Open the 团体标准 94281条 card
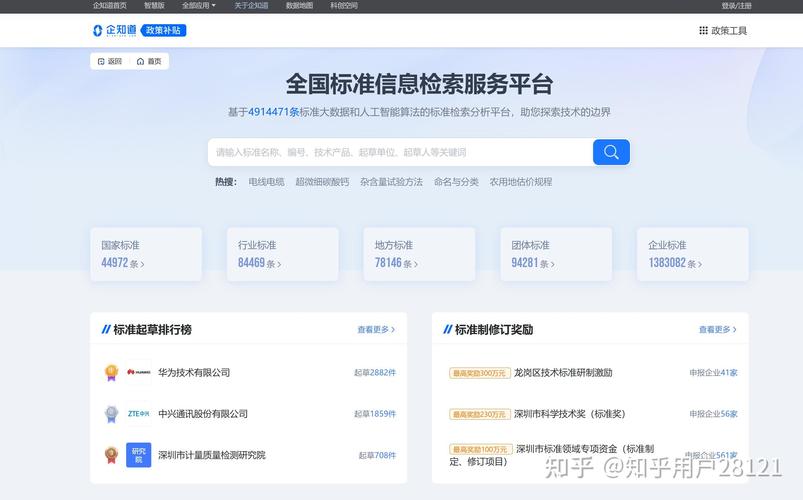The image size is (803, 500). coord(556,254)
